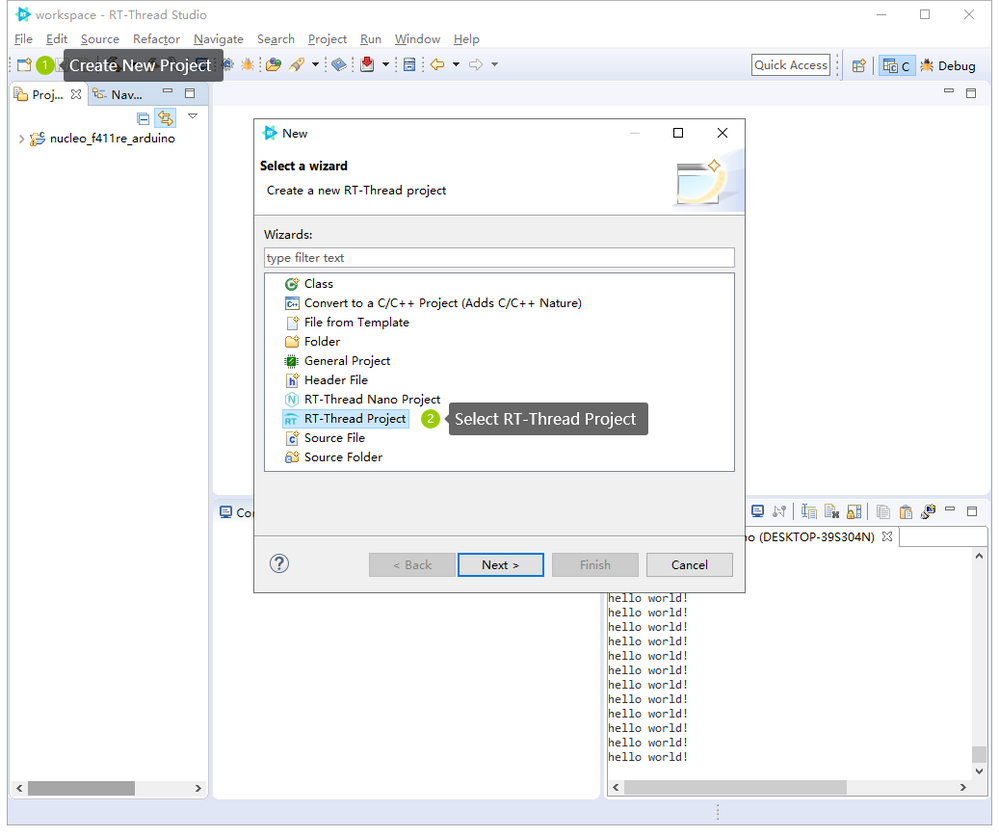Open the Source menu
This screenshot has height=832, width=999.
pyautogui.click(x=100, y=39)
